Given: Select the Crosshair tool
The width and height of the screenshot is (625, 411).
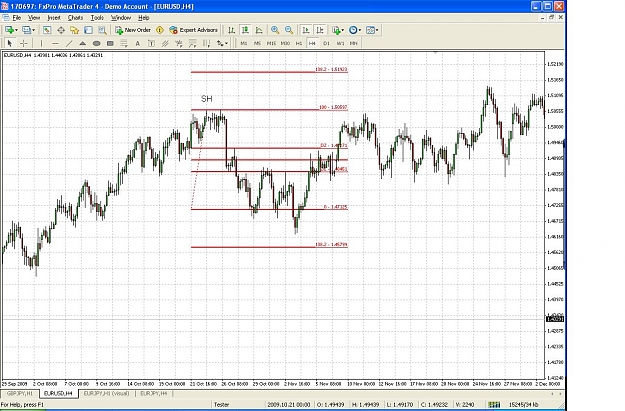Looking at the screenshot, I should coord(24,43).
